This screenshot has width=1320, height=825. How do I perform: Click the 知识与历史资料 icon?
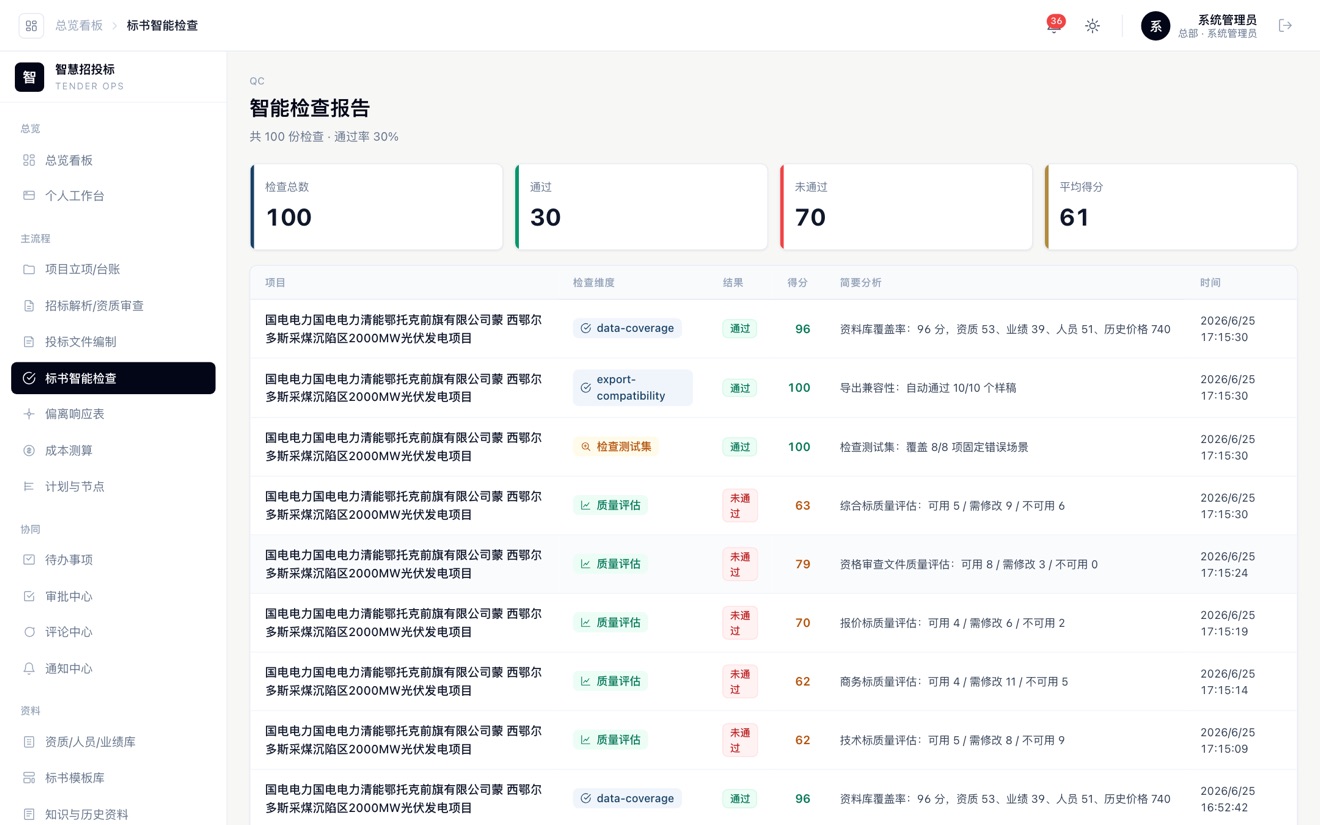click(x=29, y=814)
